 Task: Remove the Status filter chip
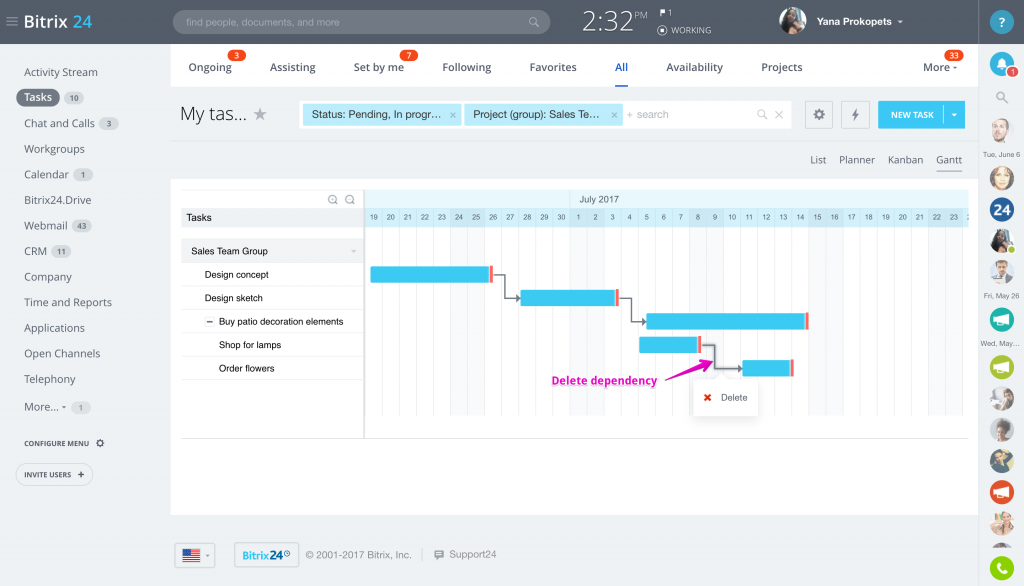point(453,115)
